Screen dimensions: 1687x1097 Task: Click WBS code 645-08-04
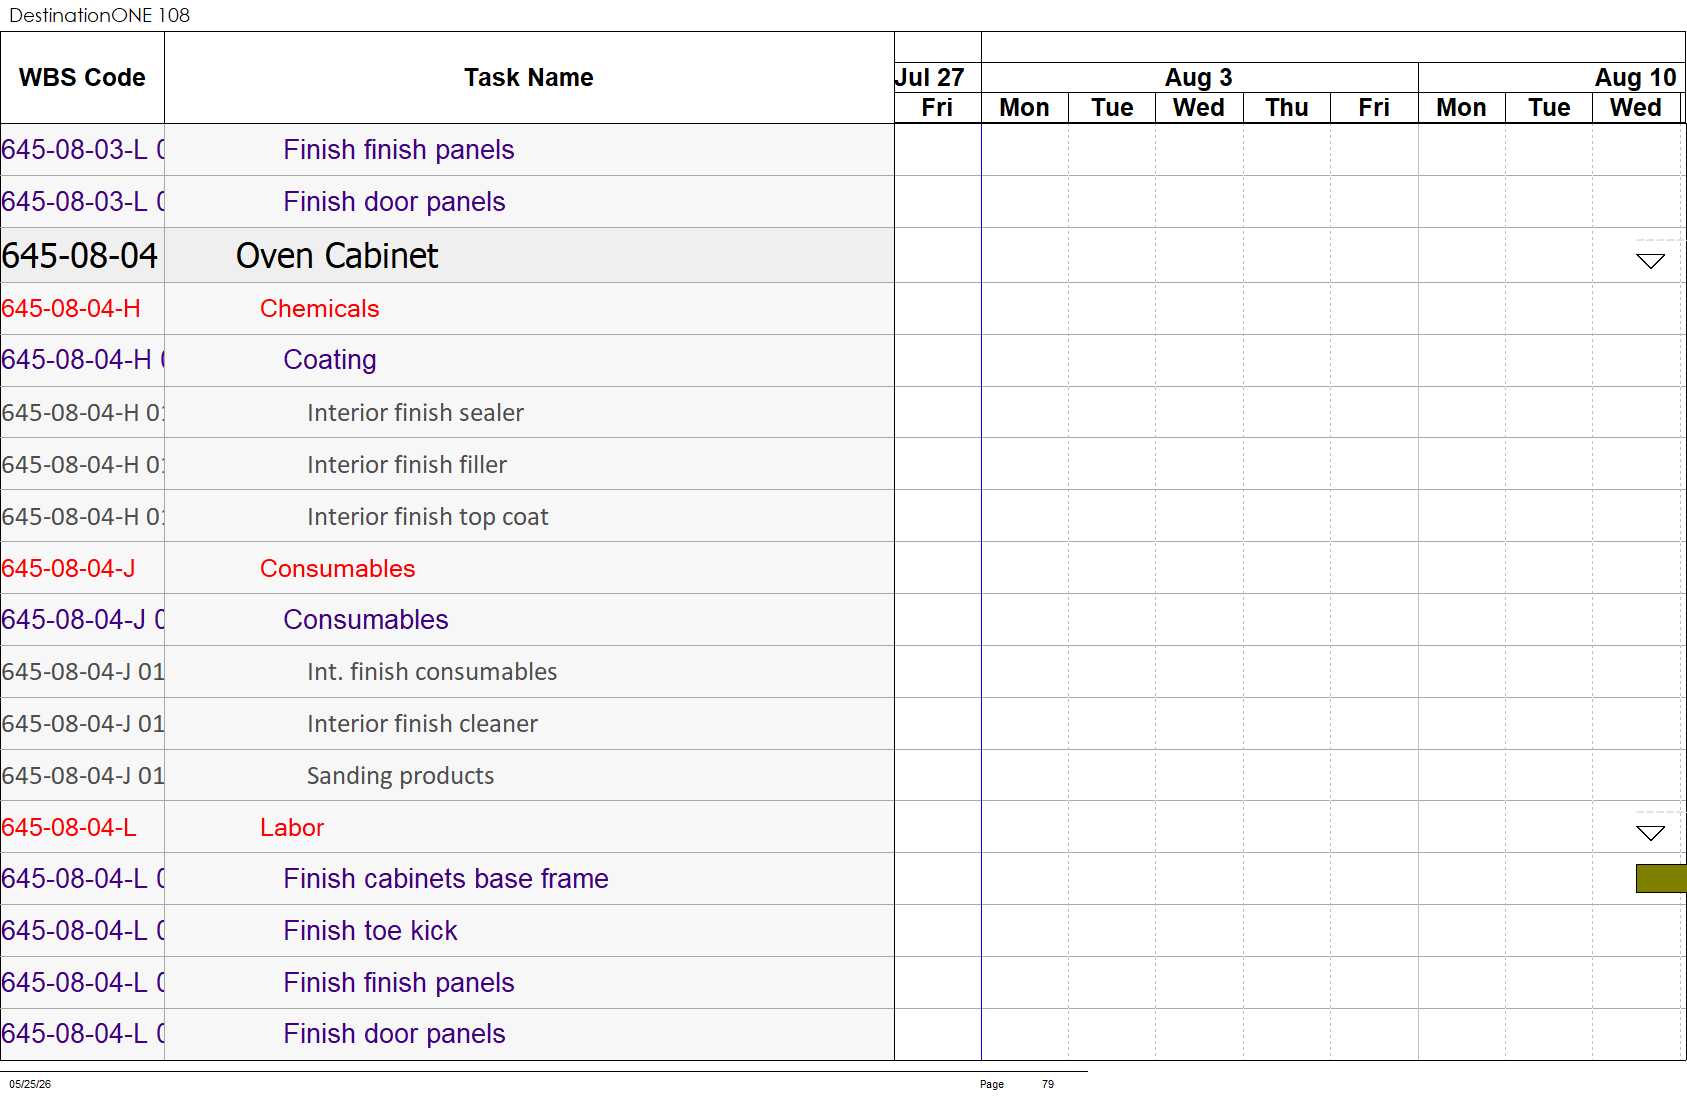pos(80,256)
